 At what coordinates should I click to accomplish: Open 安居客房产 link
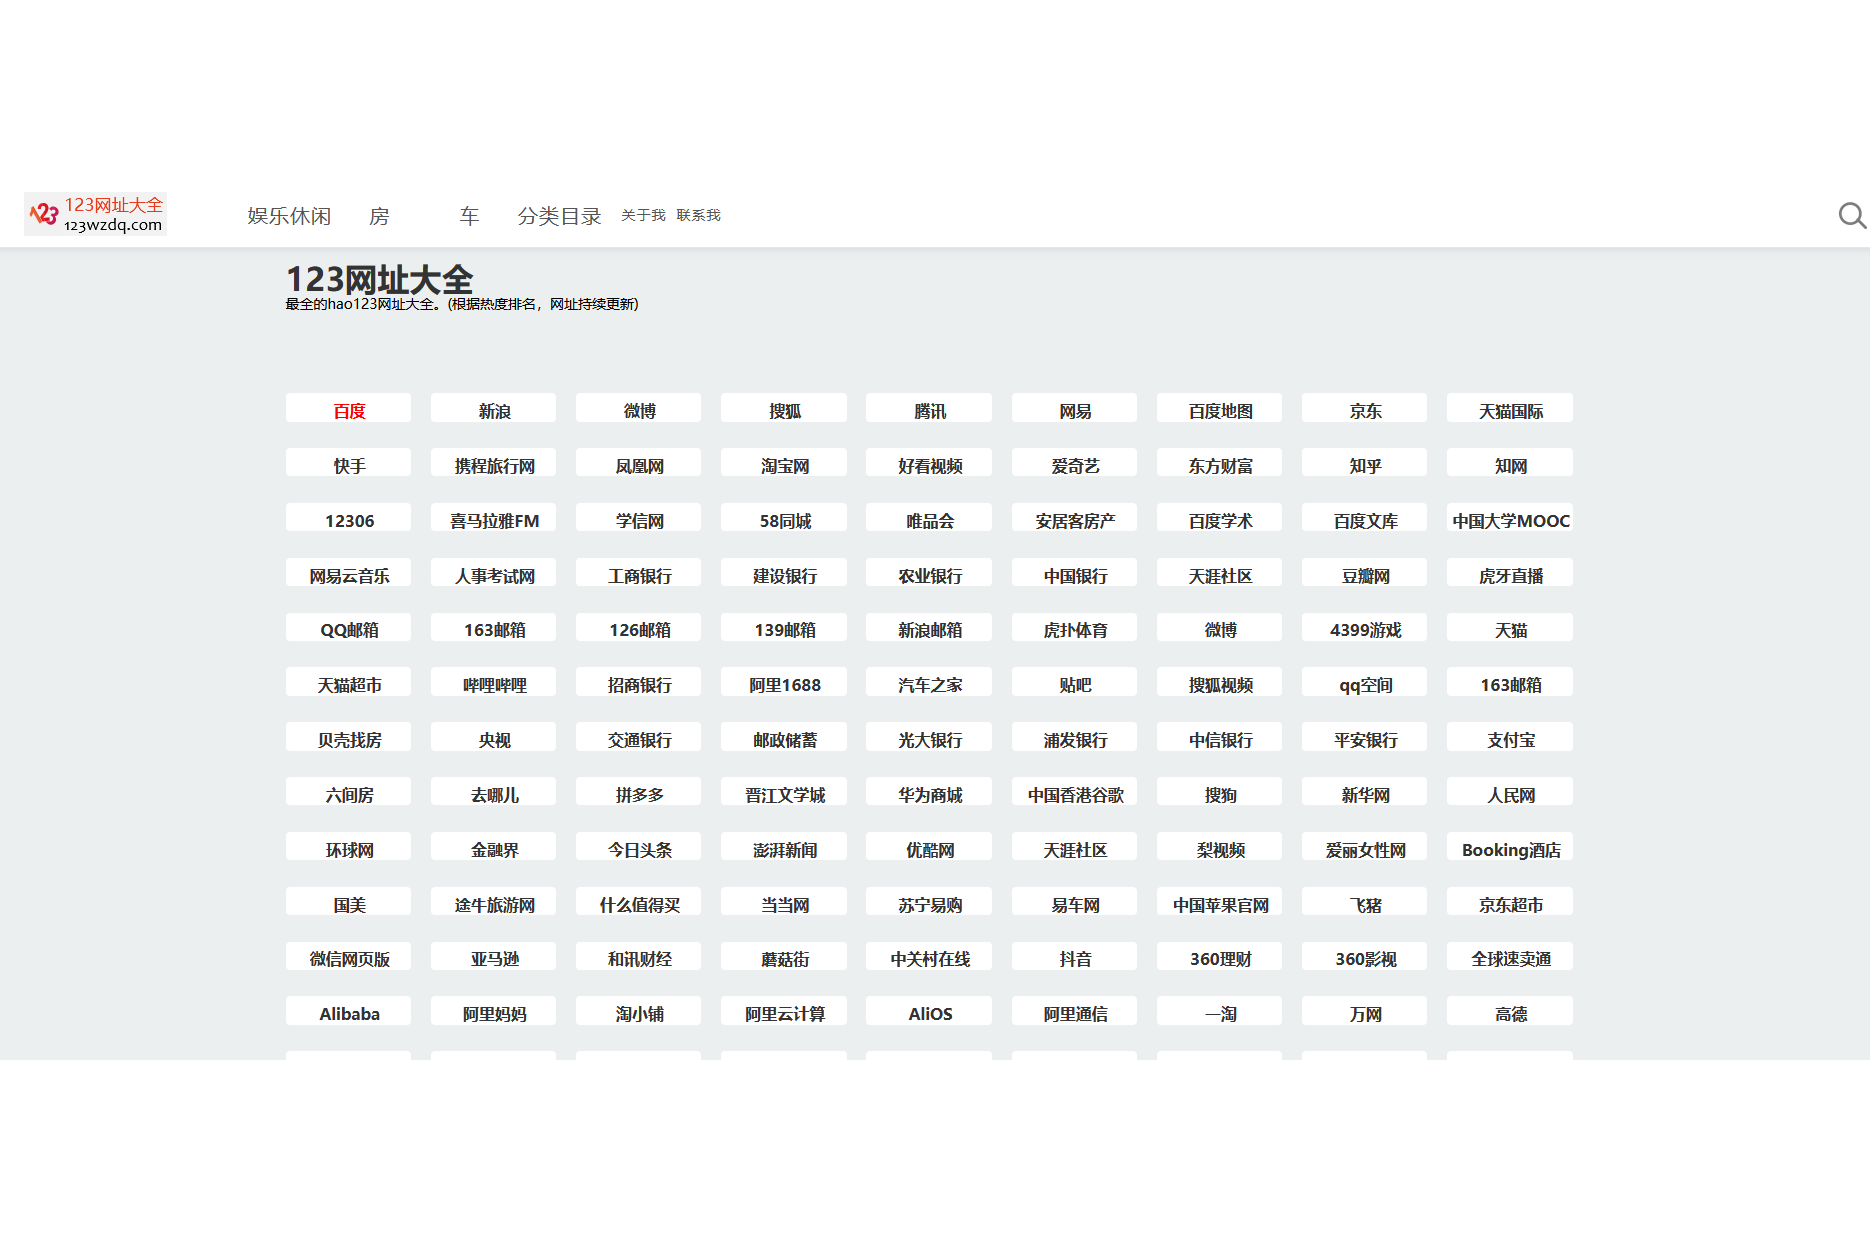point(1075,520)
